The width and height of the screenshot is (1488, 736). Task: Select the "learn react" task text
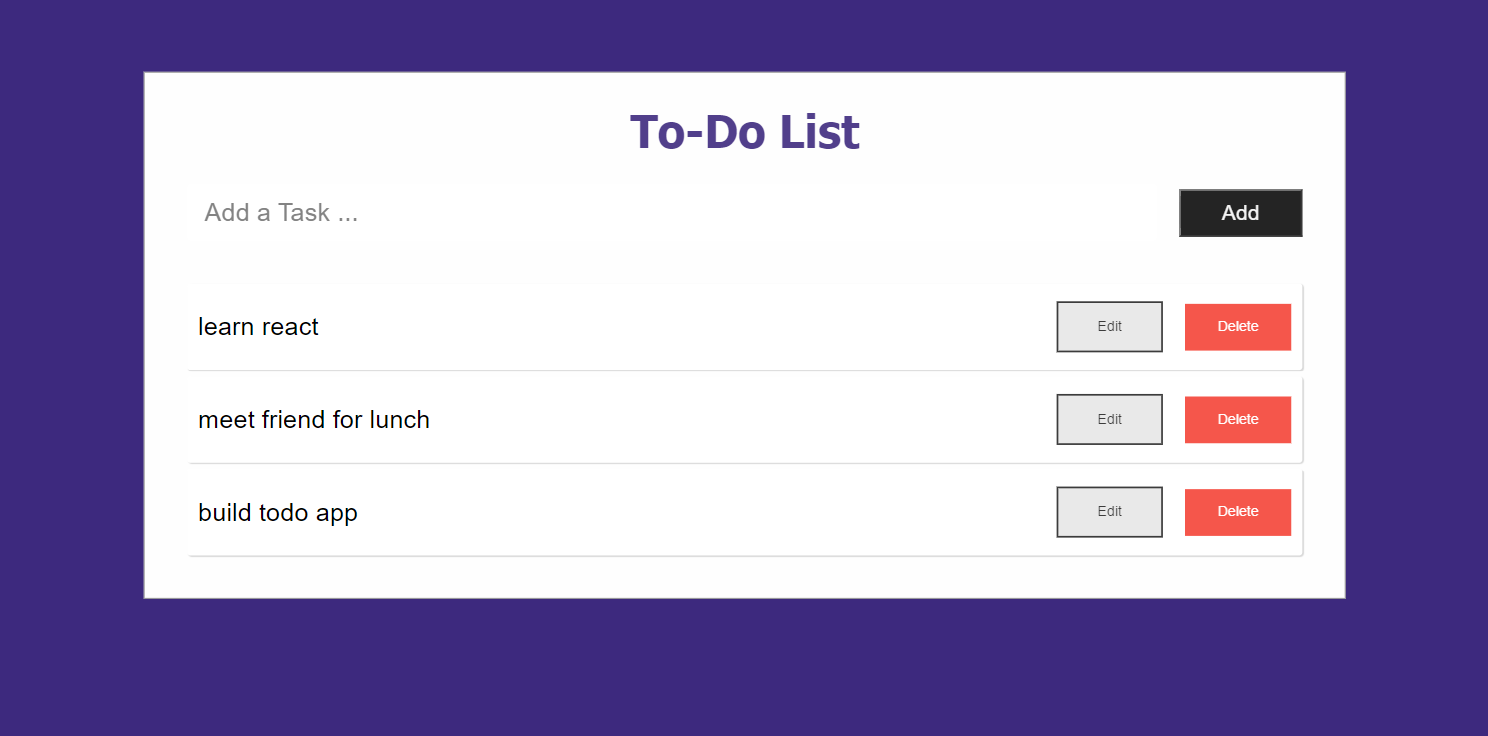tap(258, 327)
